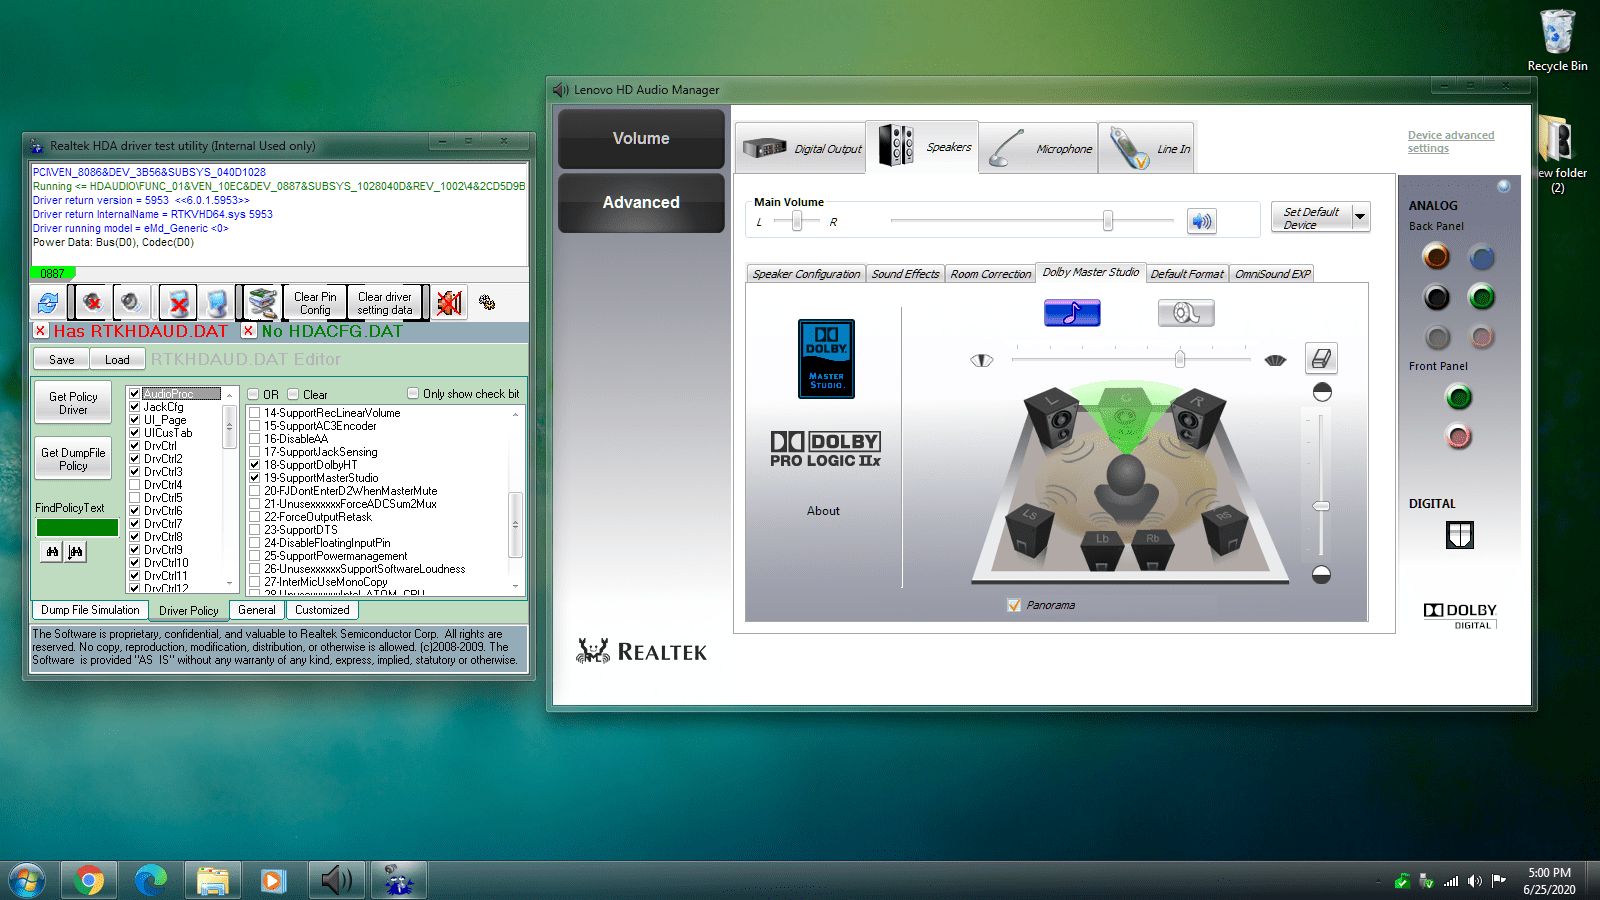Enable the Only show check bit option
This screenshot has width=1600, height=900.
412,393
